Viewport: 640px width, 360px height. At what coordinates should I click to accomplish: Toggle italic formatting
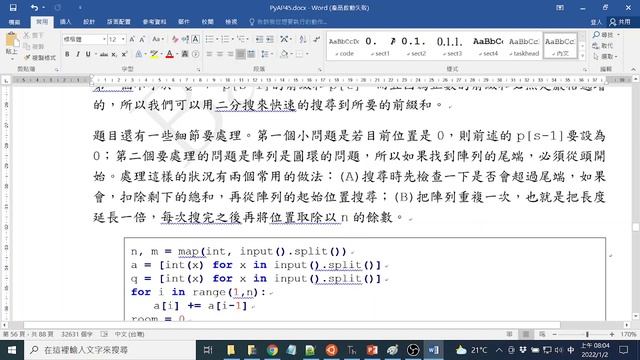tap(78, 54)
